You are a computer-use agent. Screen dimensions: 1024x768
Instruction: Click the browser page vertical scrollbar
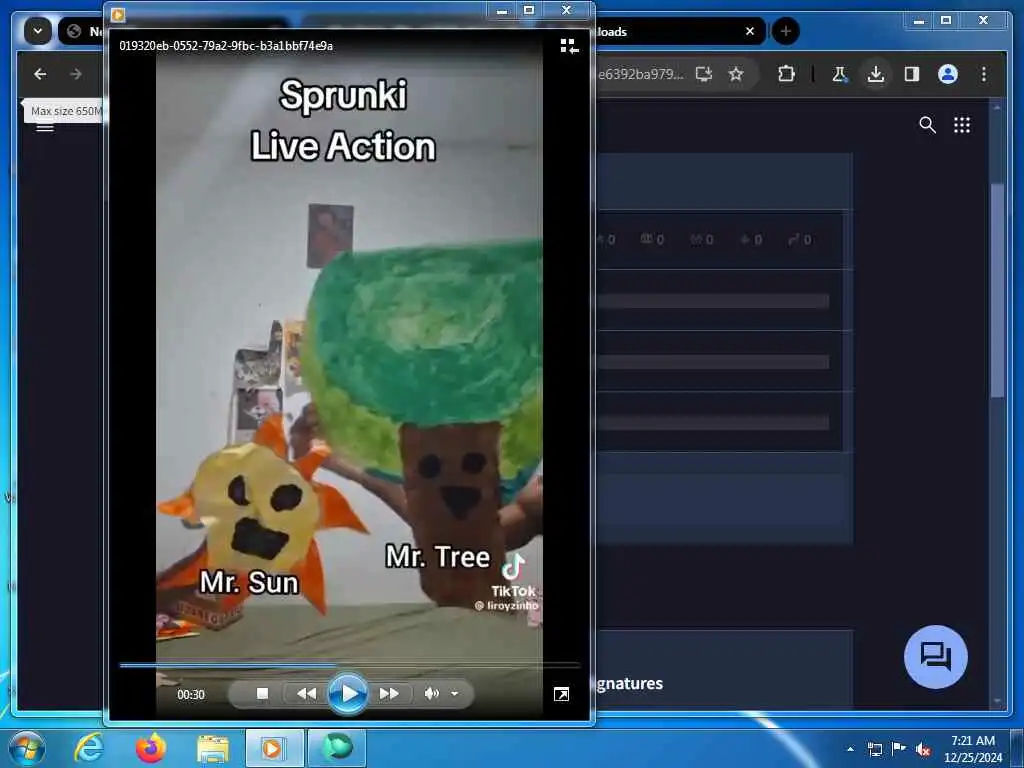tap(997, 291)
